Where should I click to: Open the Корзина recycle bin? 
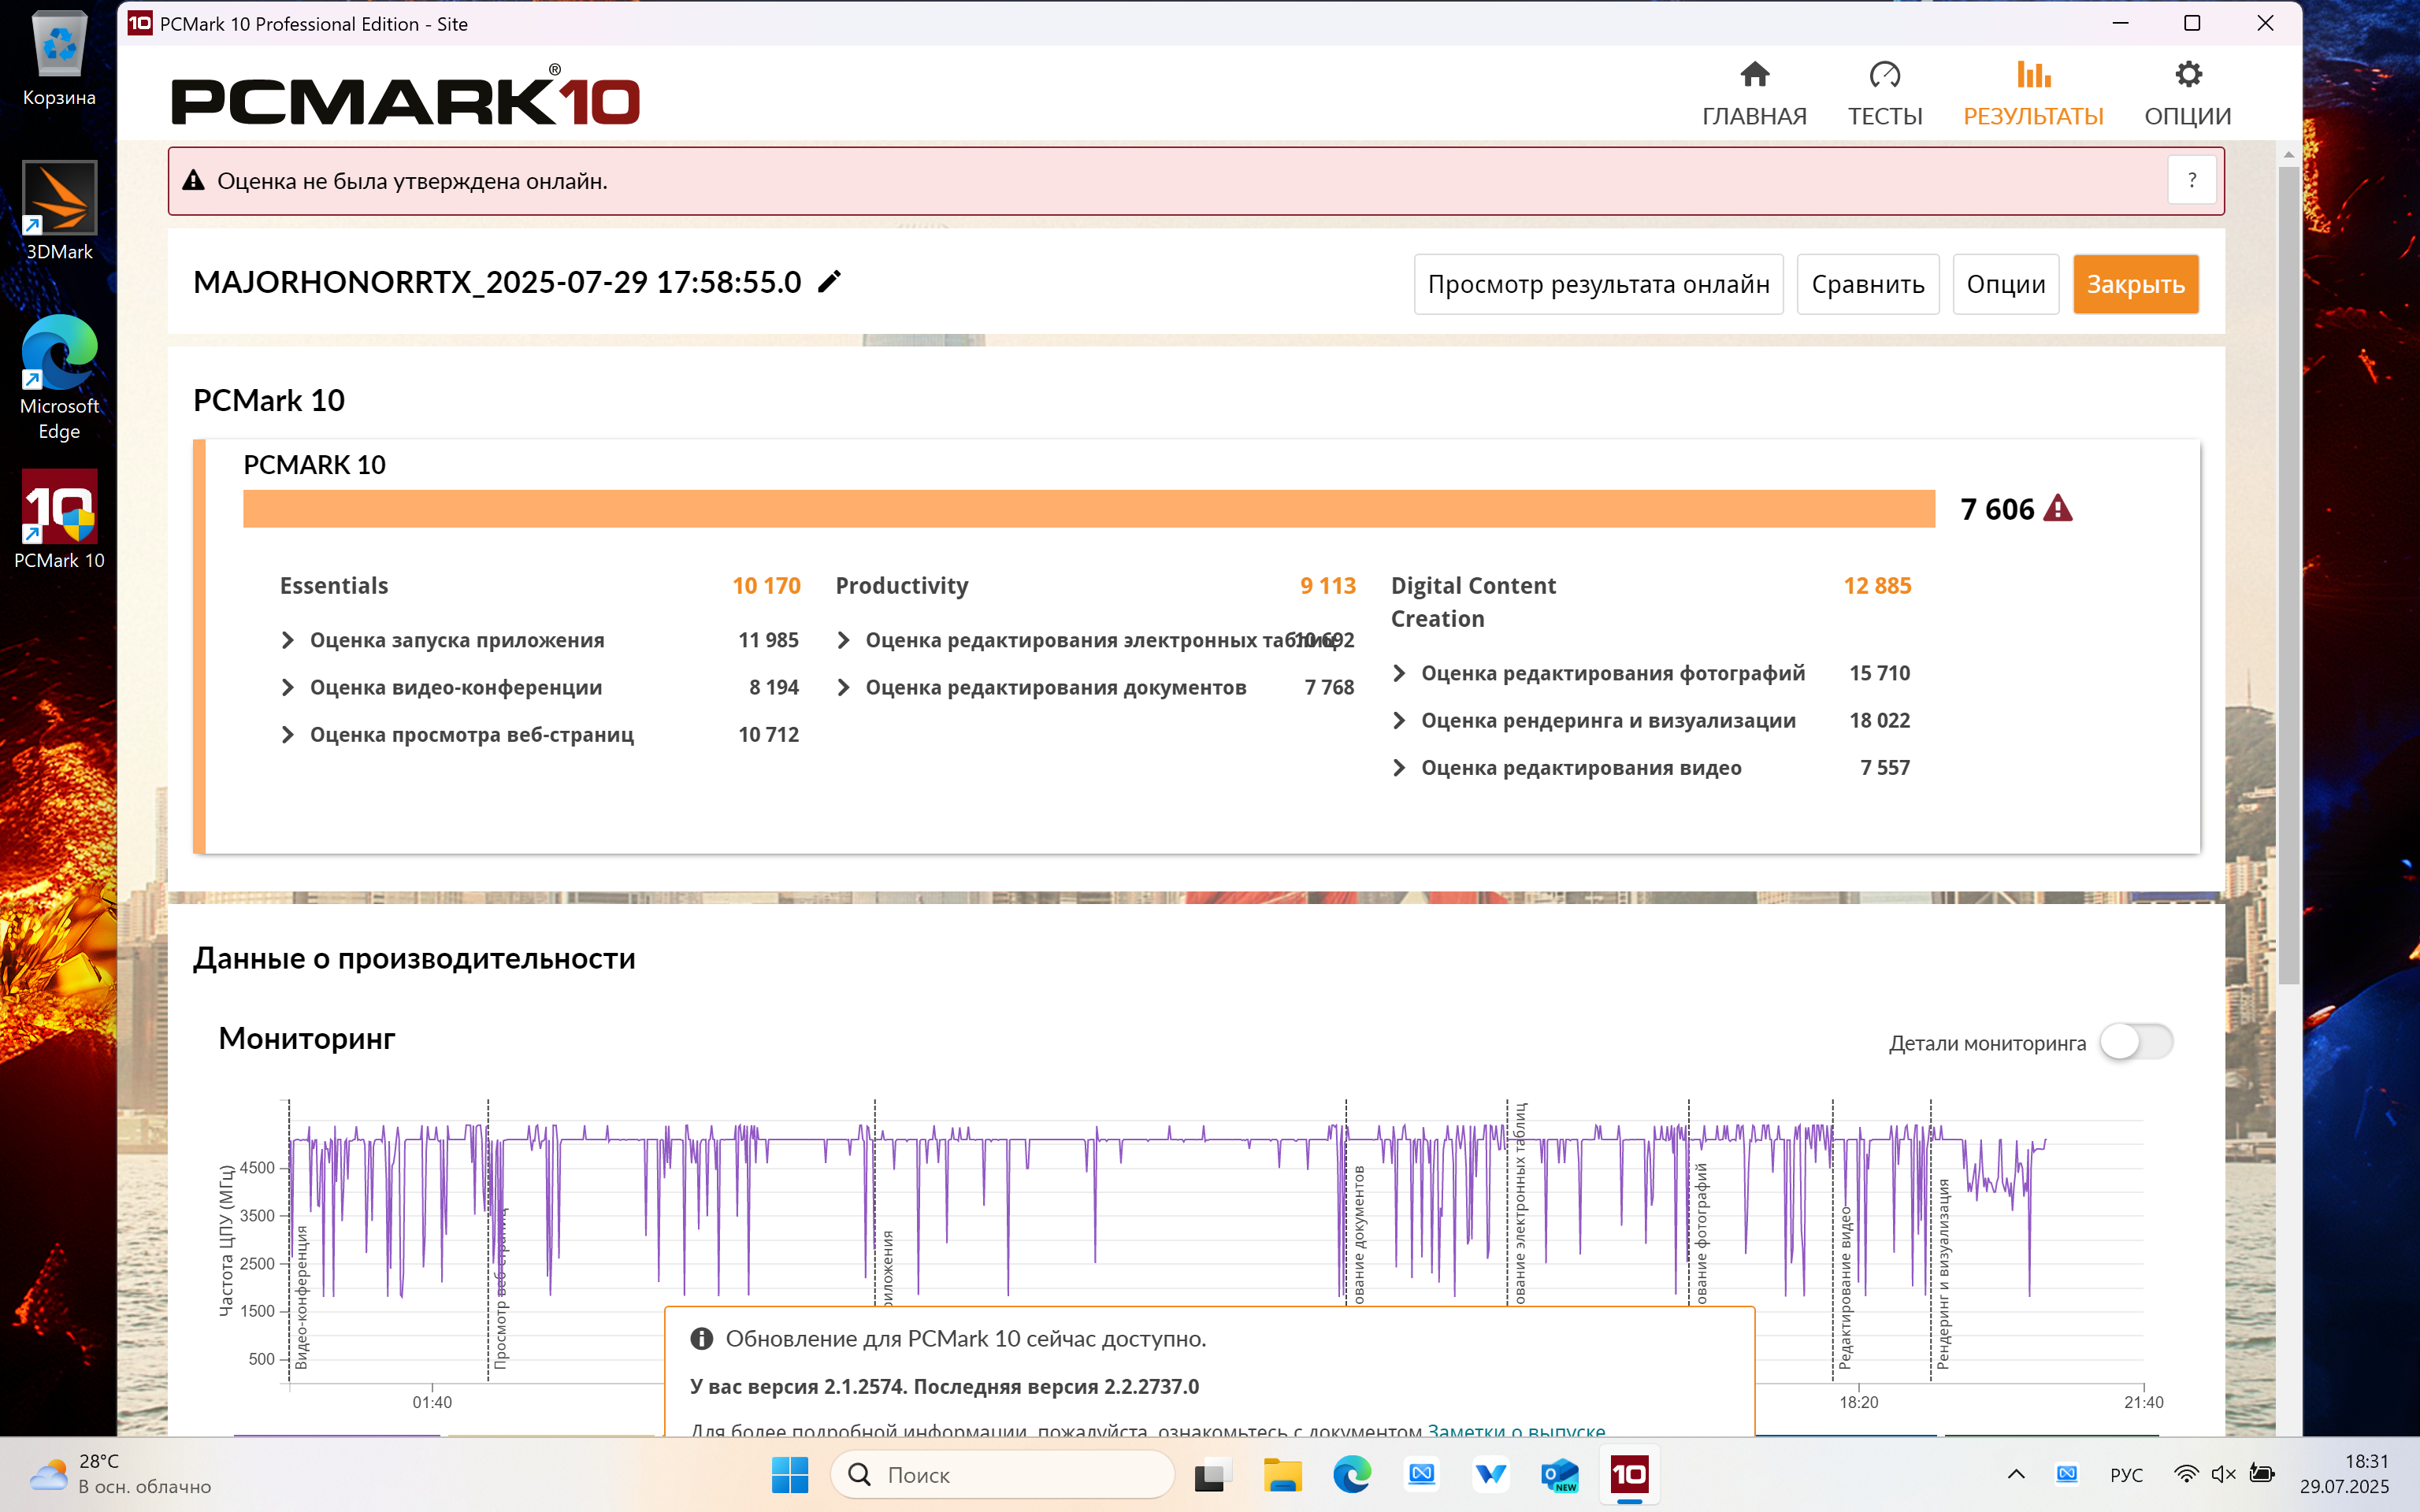tap(58, 47)
